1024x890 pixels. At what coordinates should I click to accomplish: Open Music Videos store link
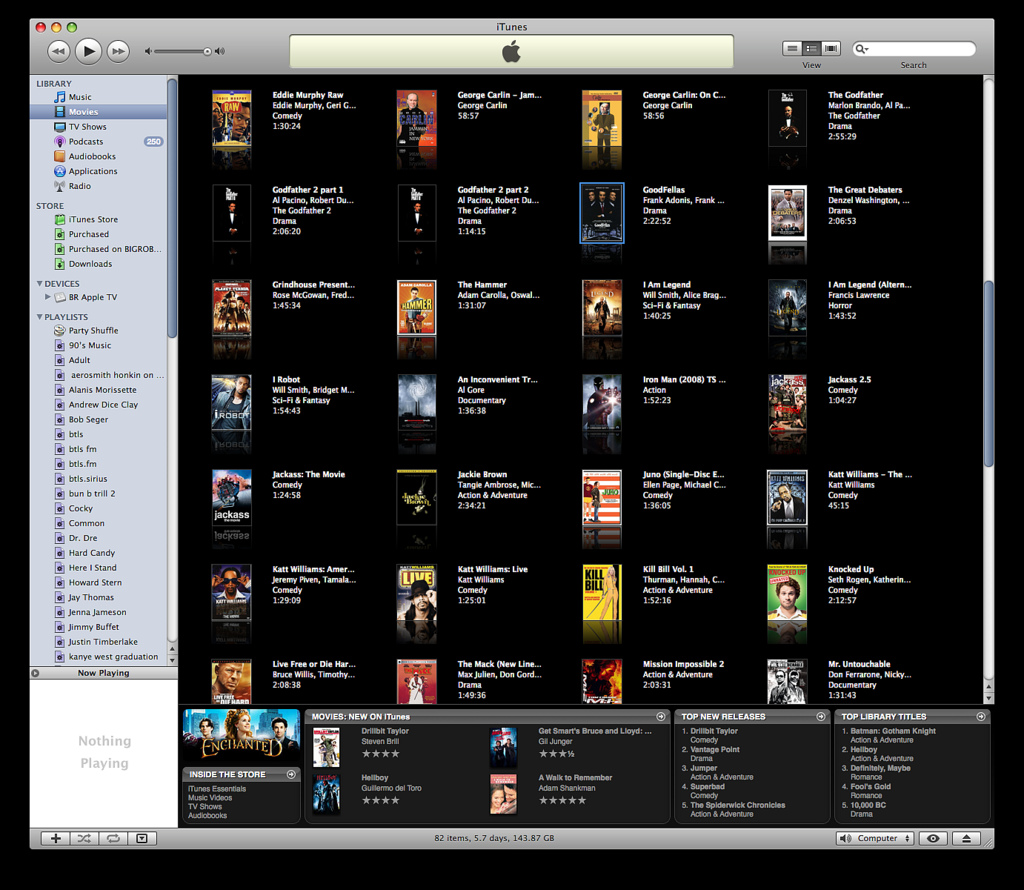(x=210, y=797)
